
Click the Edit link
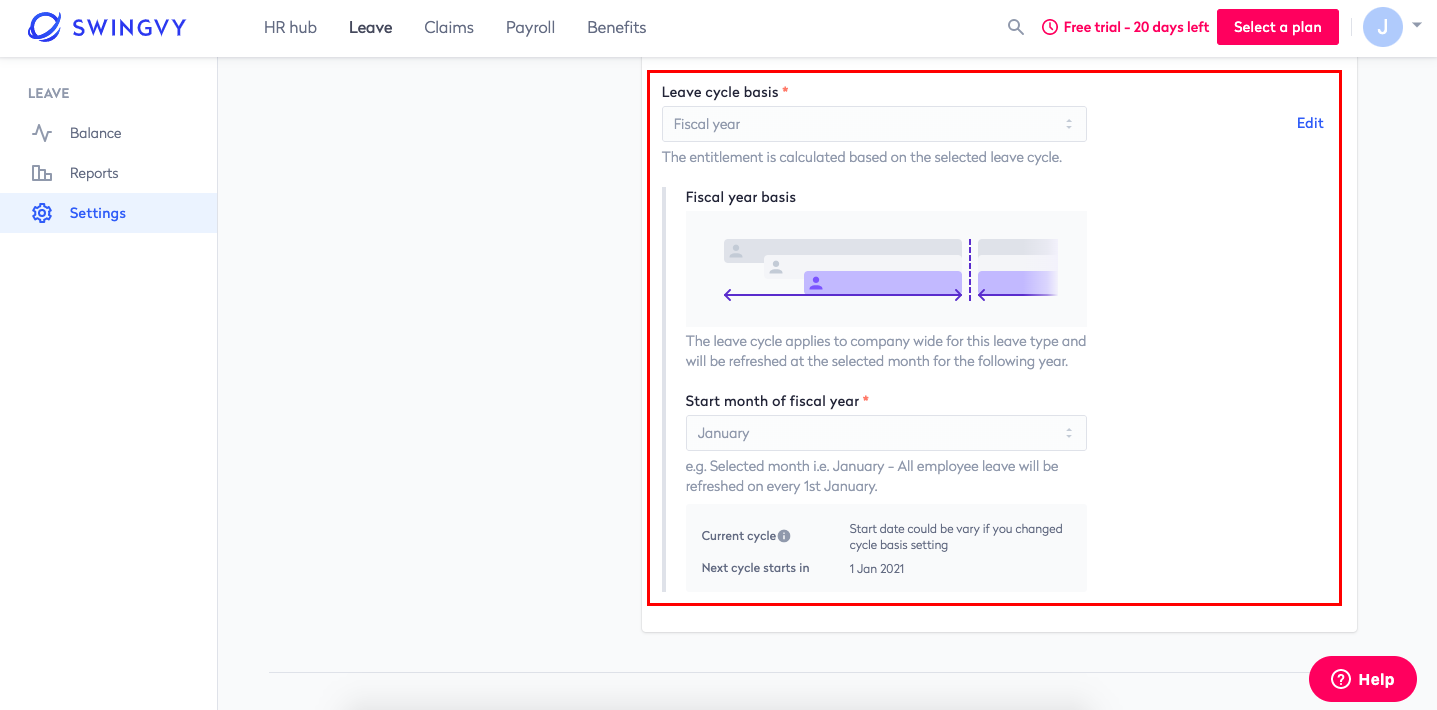1310,123
